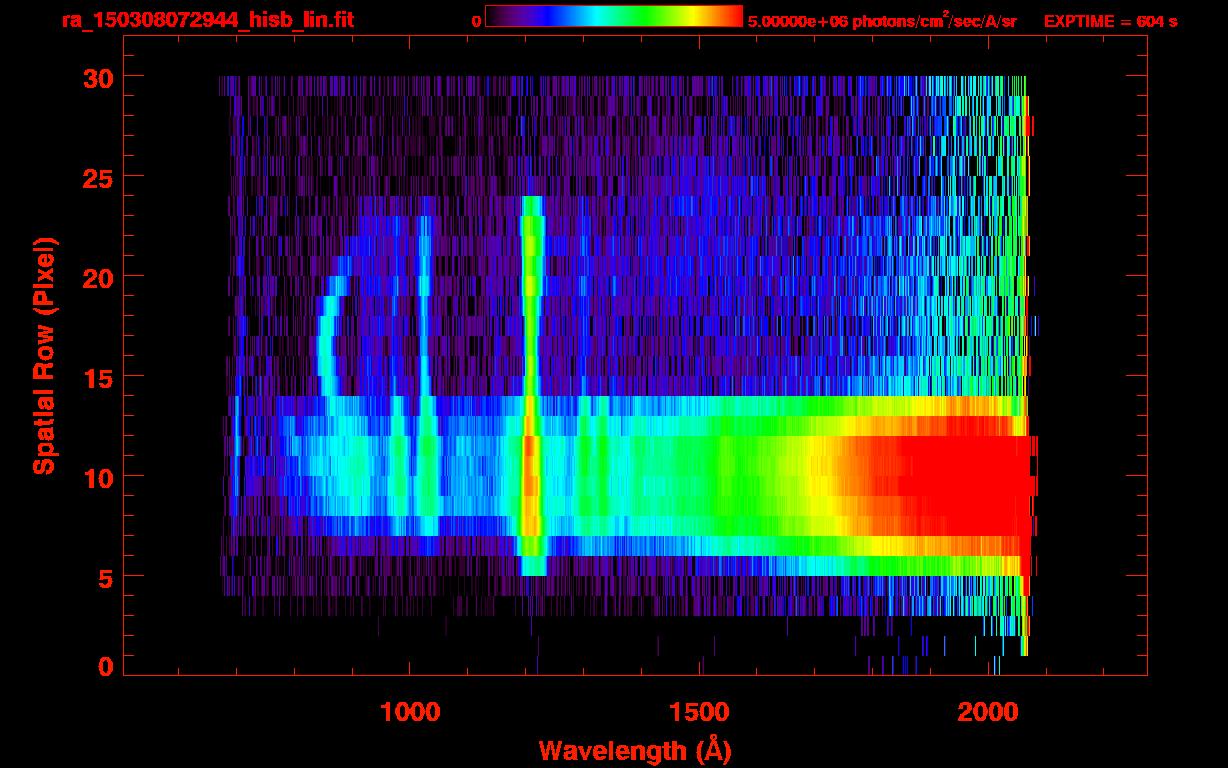This screenshot has width=1228, height=768.
Task: Select the y-axis tick label 15
Action: (x=97, y=377)
